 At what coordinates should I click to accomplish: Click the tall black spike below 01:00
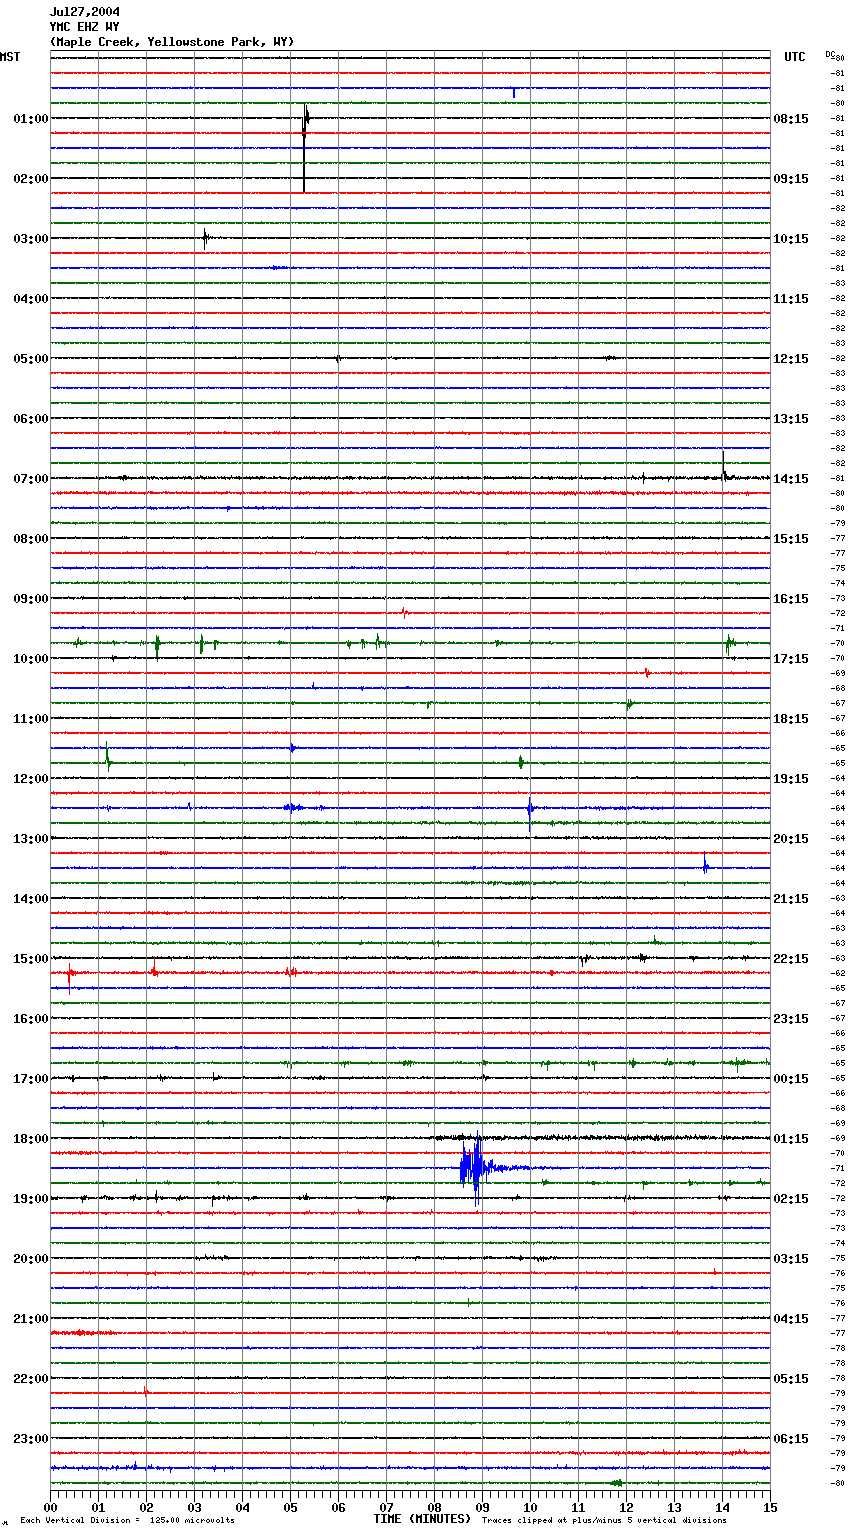305,147
